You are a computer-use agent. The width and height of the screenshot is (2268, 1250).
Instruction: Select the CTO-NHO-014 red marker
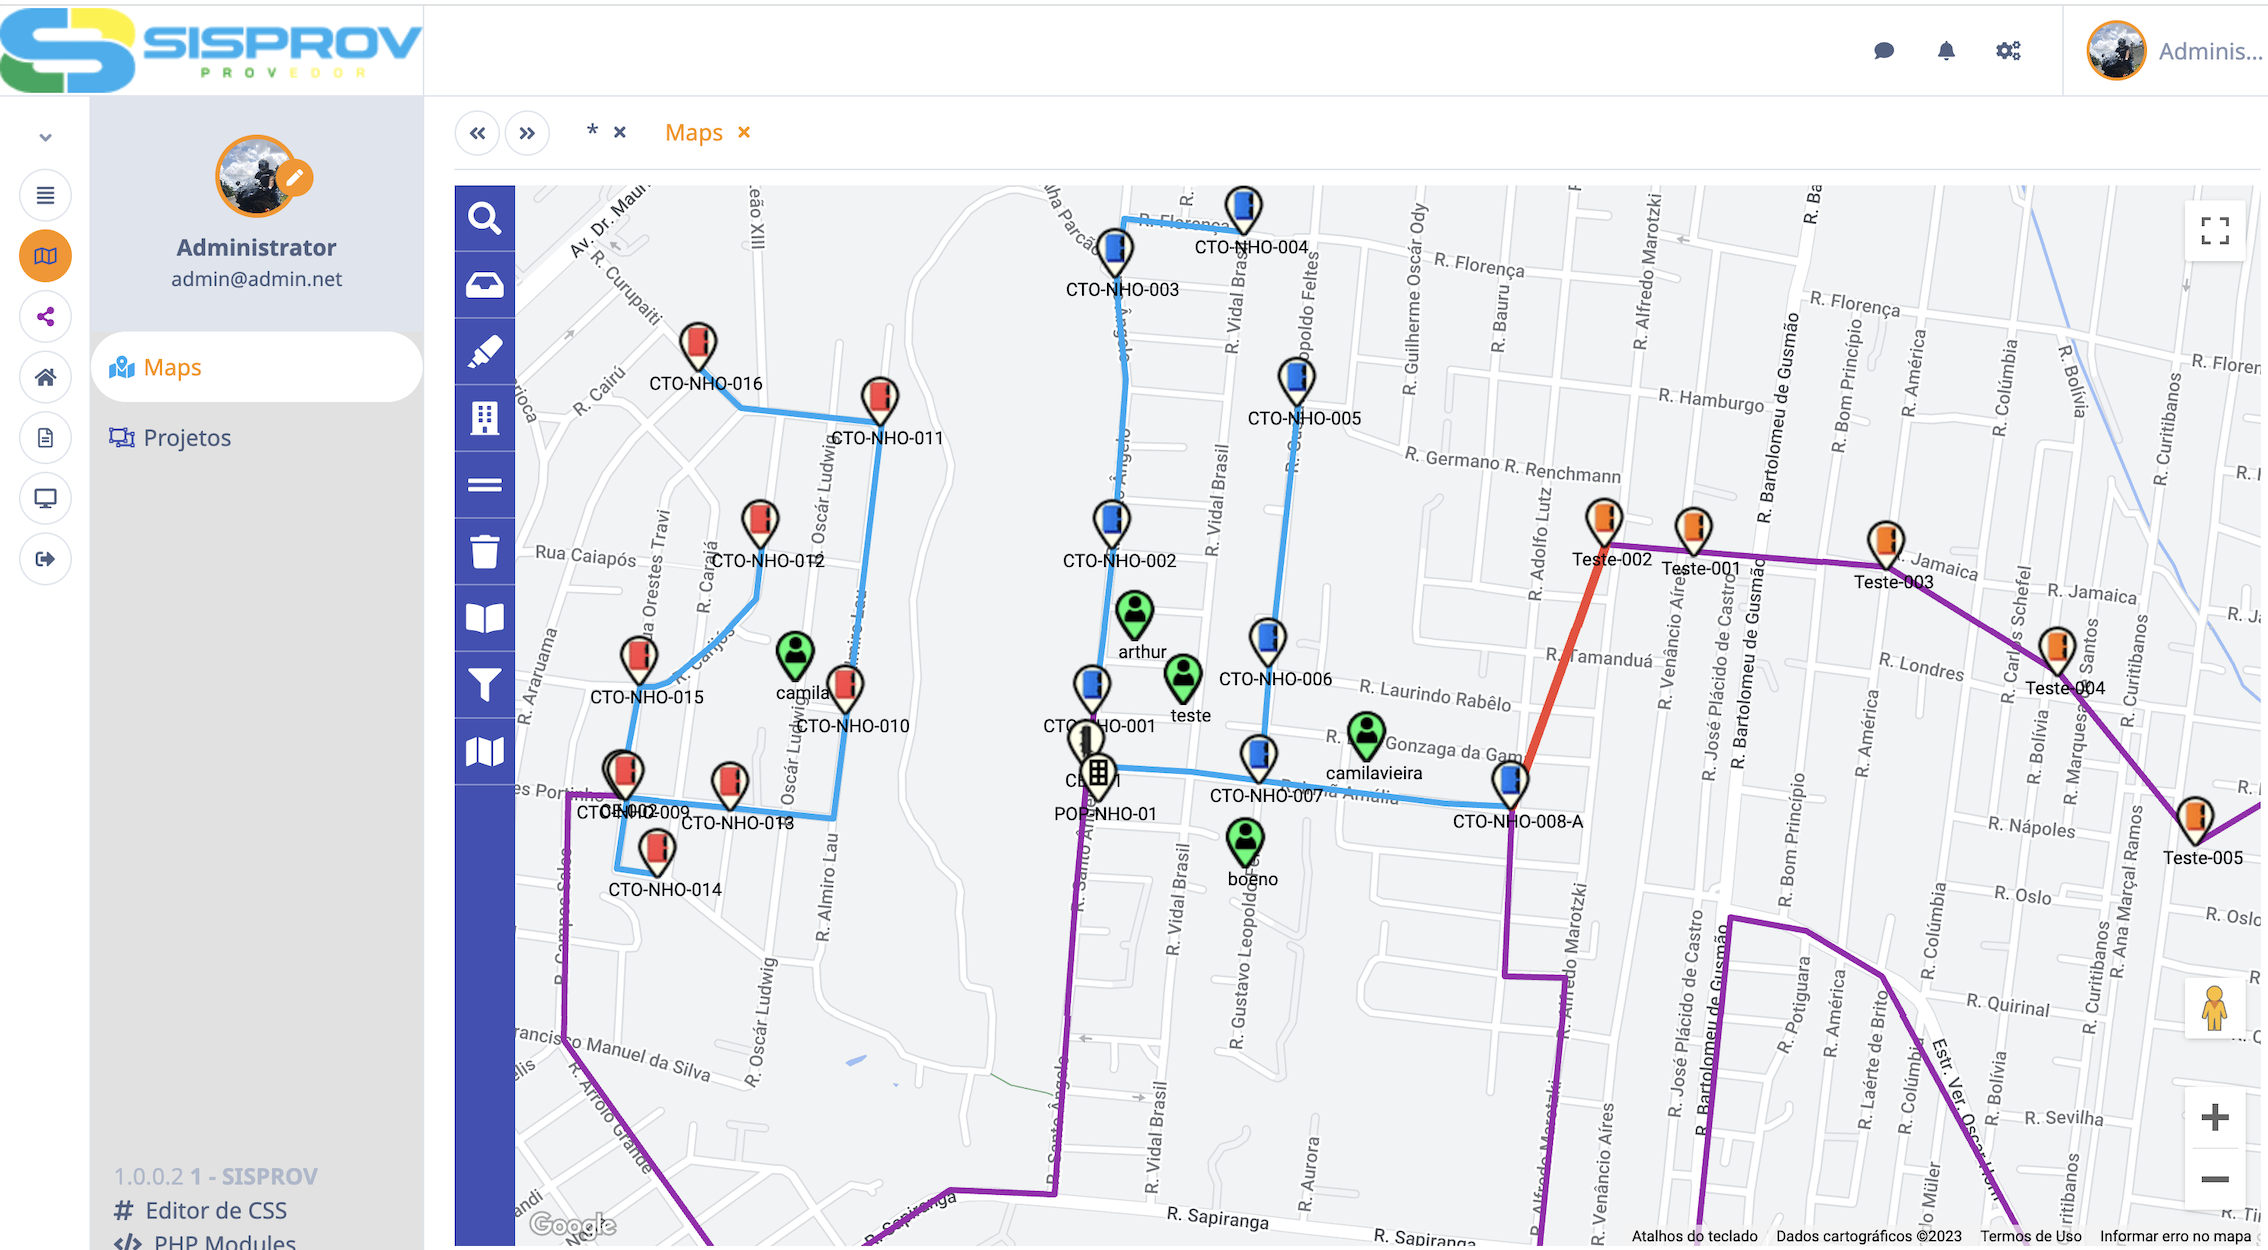click(657, 852)
